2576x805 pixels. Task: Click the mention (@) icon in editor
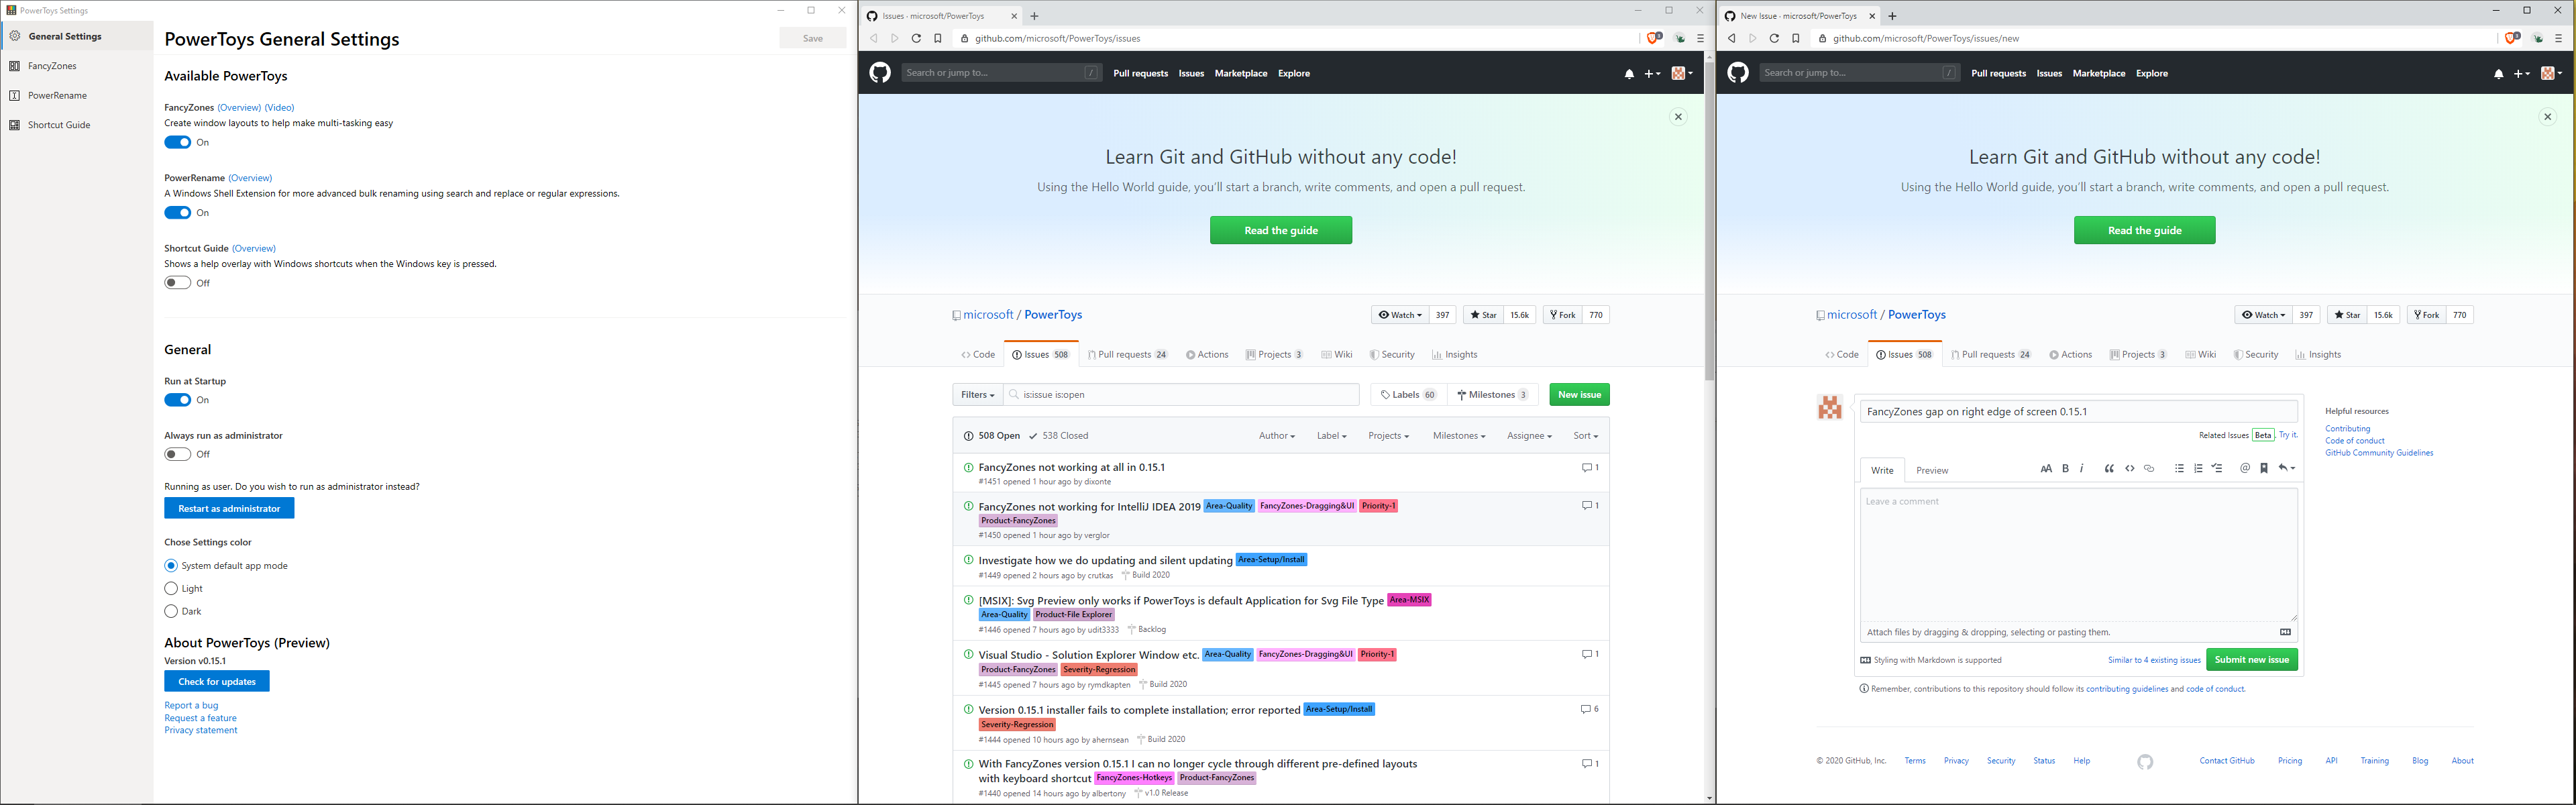coord(2245,468)
